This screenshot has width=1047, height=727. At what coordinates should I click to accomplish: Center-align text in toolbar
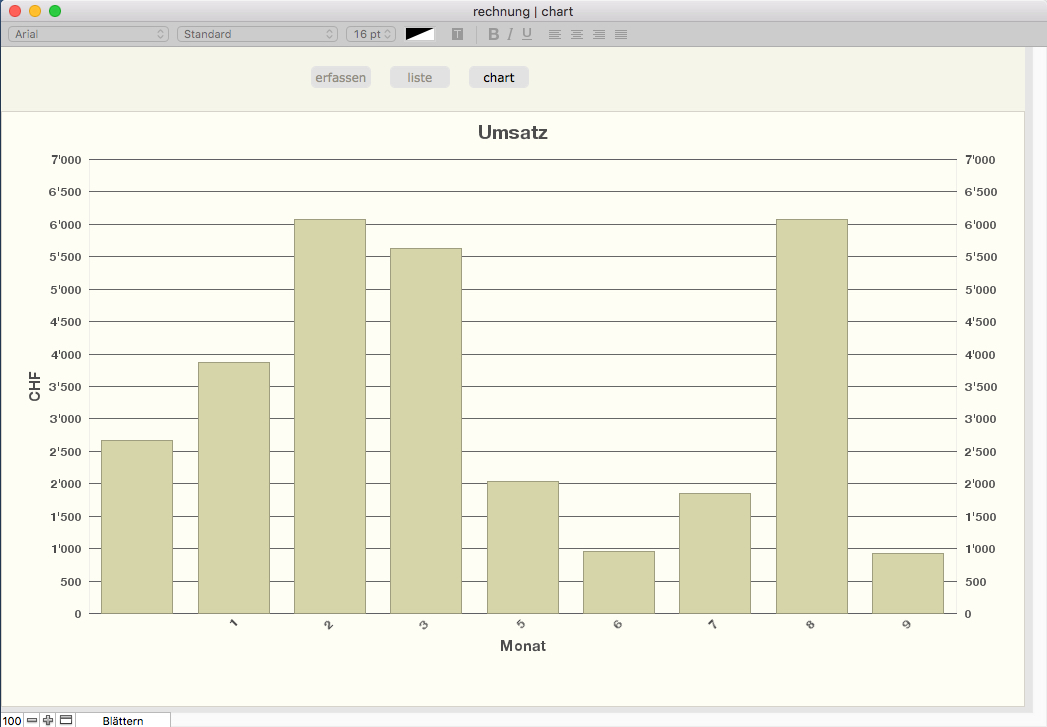point(577,34)
